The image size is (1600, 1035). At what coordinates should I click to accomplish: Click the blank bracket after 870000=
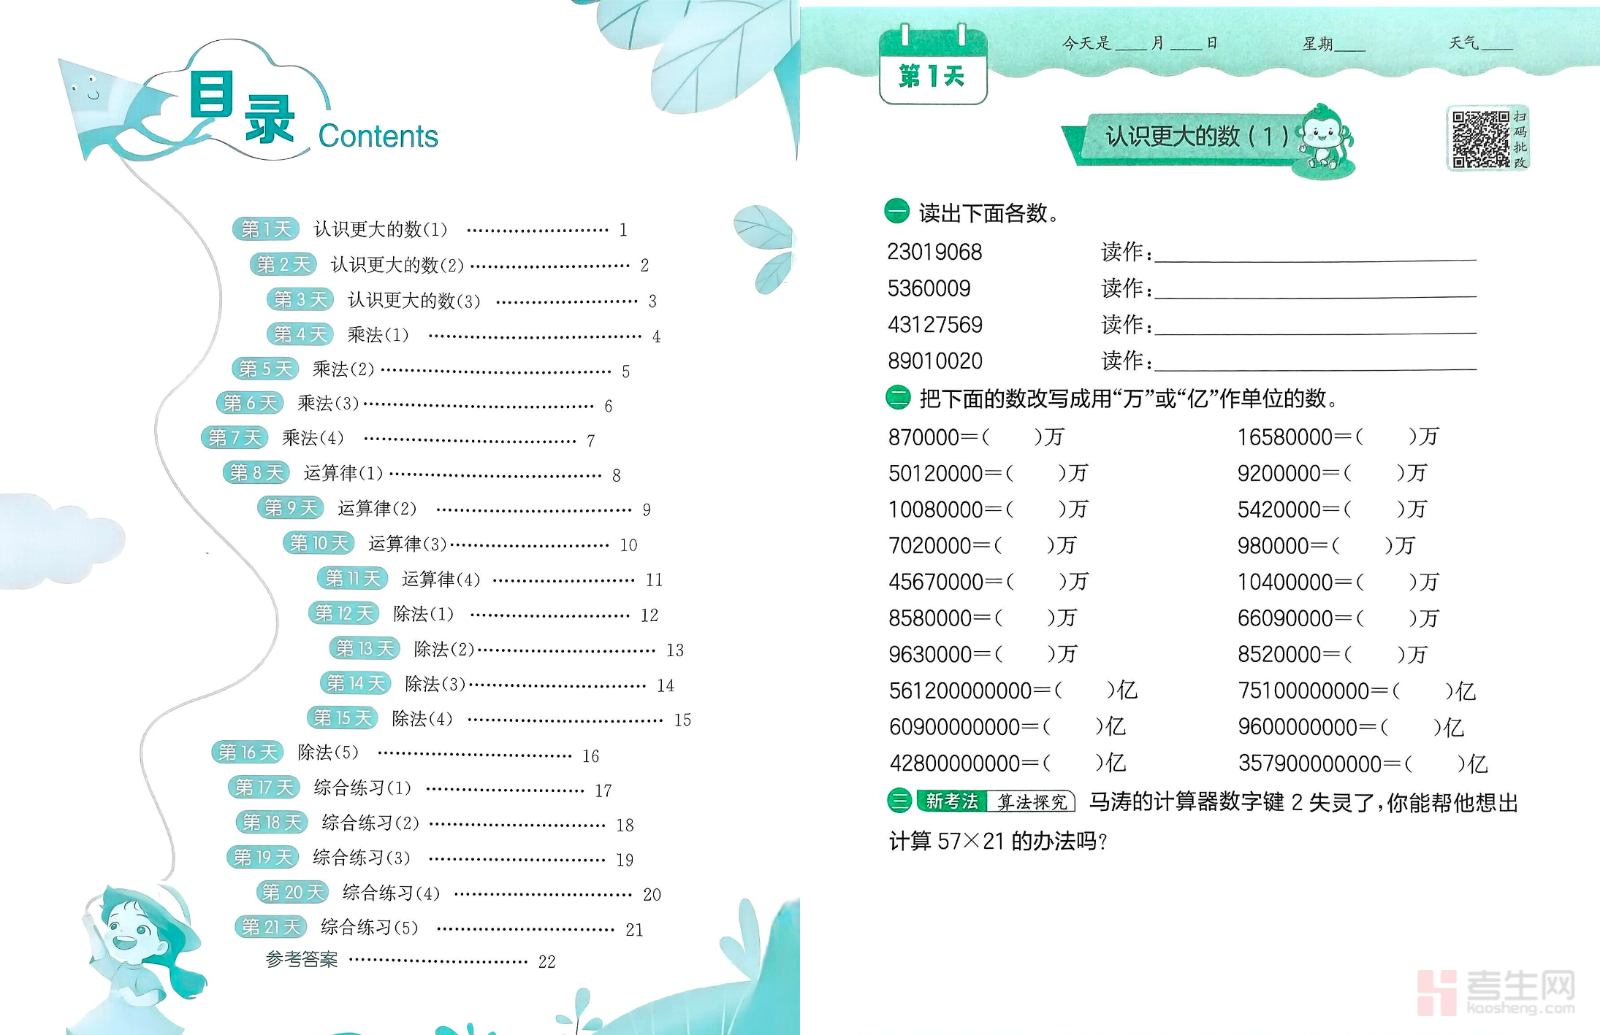(x=1011, y=437)
